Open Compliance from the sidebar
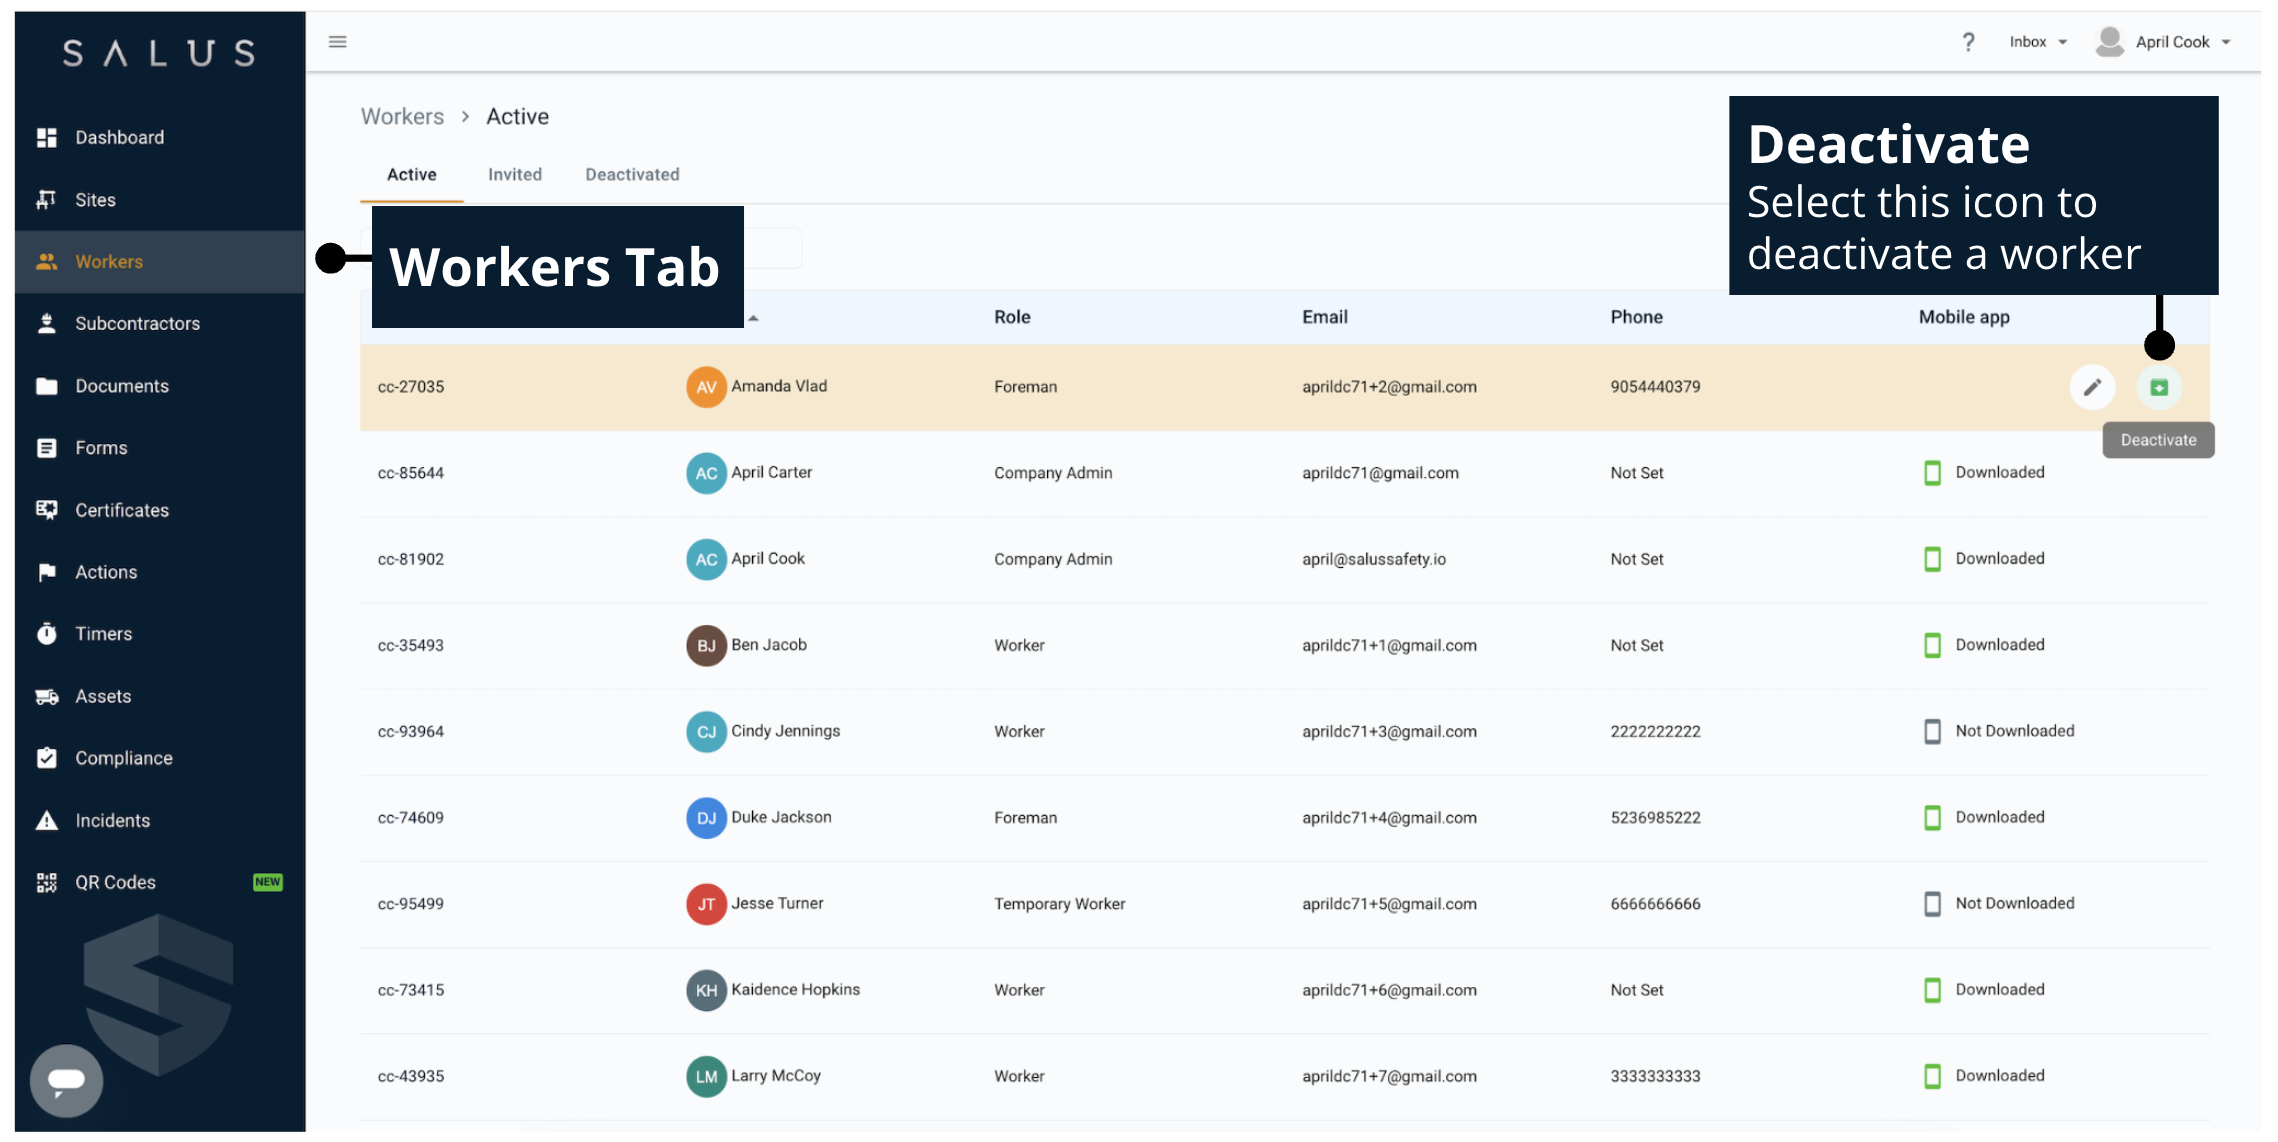The width and height of the screenshot is (2278, 1142). (123, 758)
